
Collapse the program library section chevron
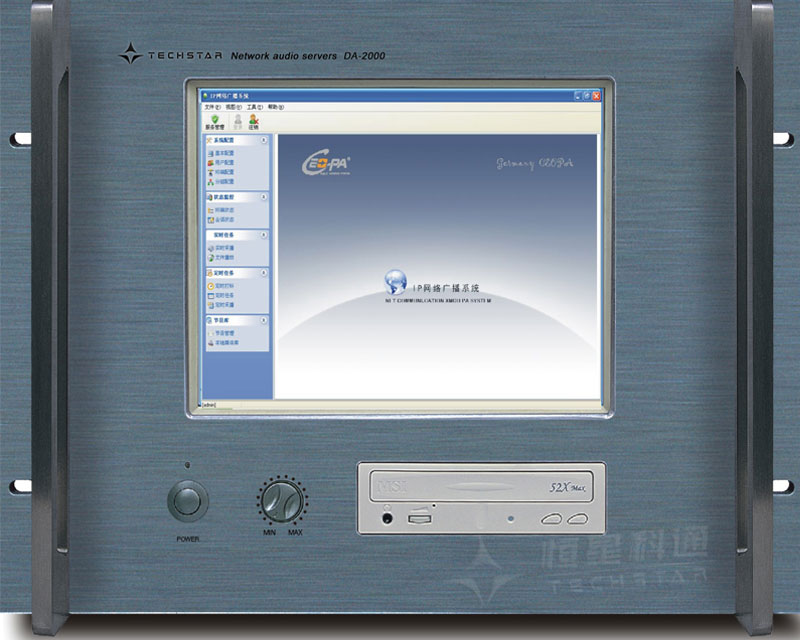(x=264, y=320)
